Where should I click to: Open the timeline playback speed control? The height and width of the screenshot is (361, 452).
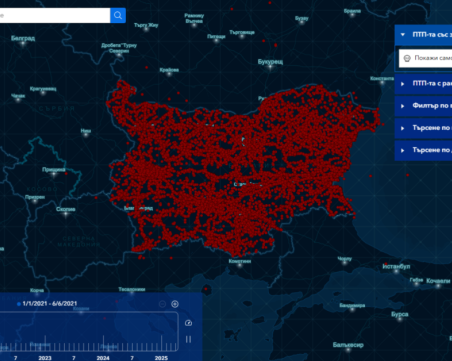(x=188, y=323)
